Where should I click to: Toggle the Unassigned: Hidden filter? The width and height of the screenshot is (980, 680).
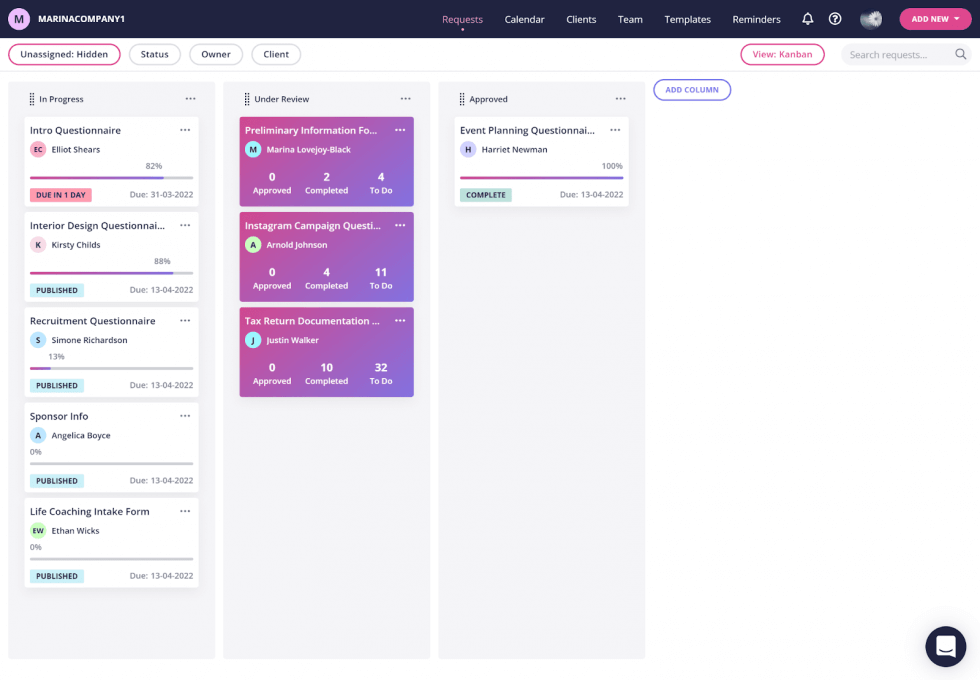point(64,54)
